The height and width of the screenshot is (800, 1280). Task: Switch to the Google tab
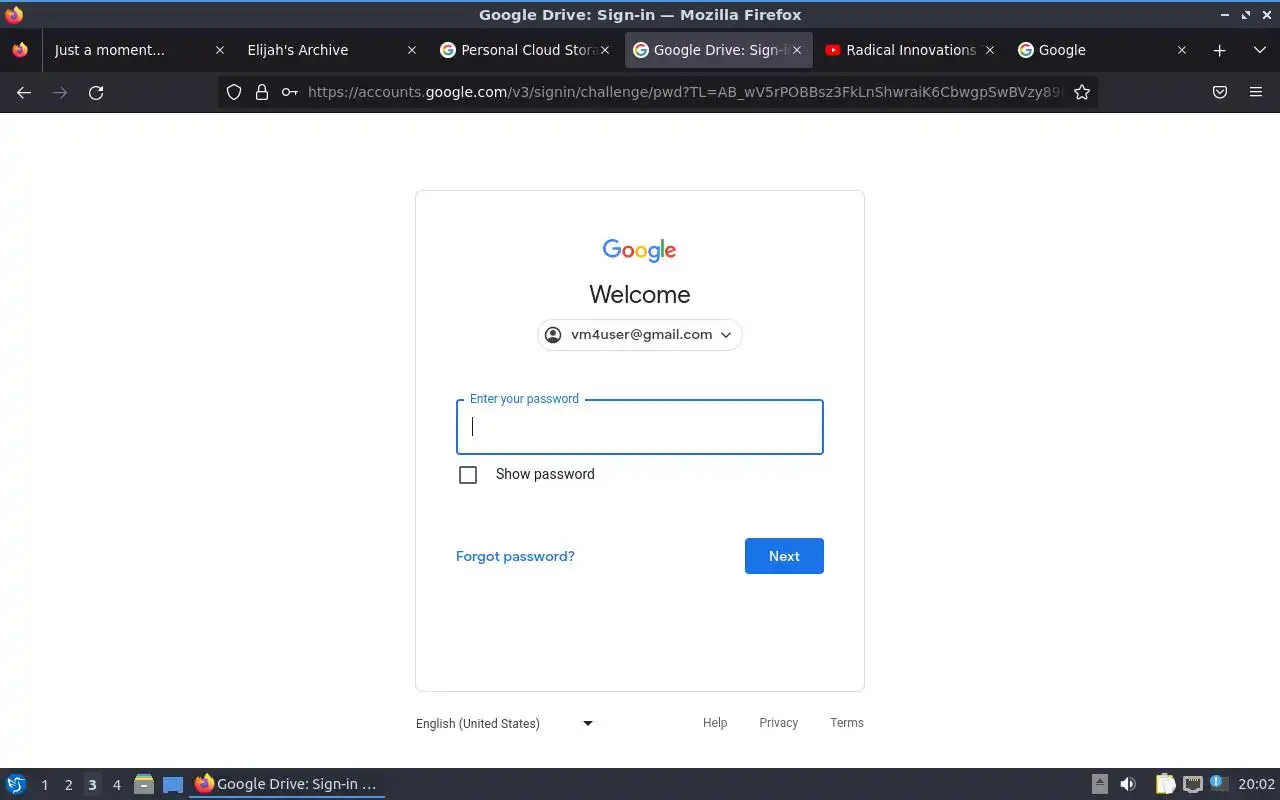pyautogui.click(x=1103, y=50)
